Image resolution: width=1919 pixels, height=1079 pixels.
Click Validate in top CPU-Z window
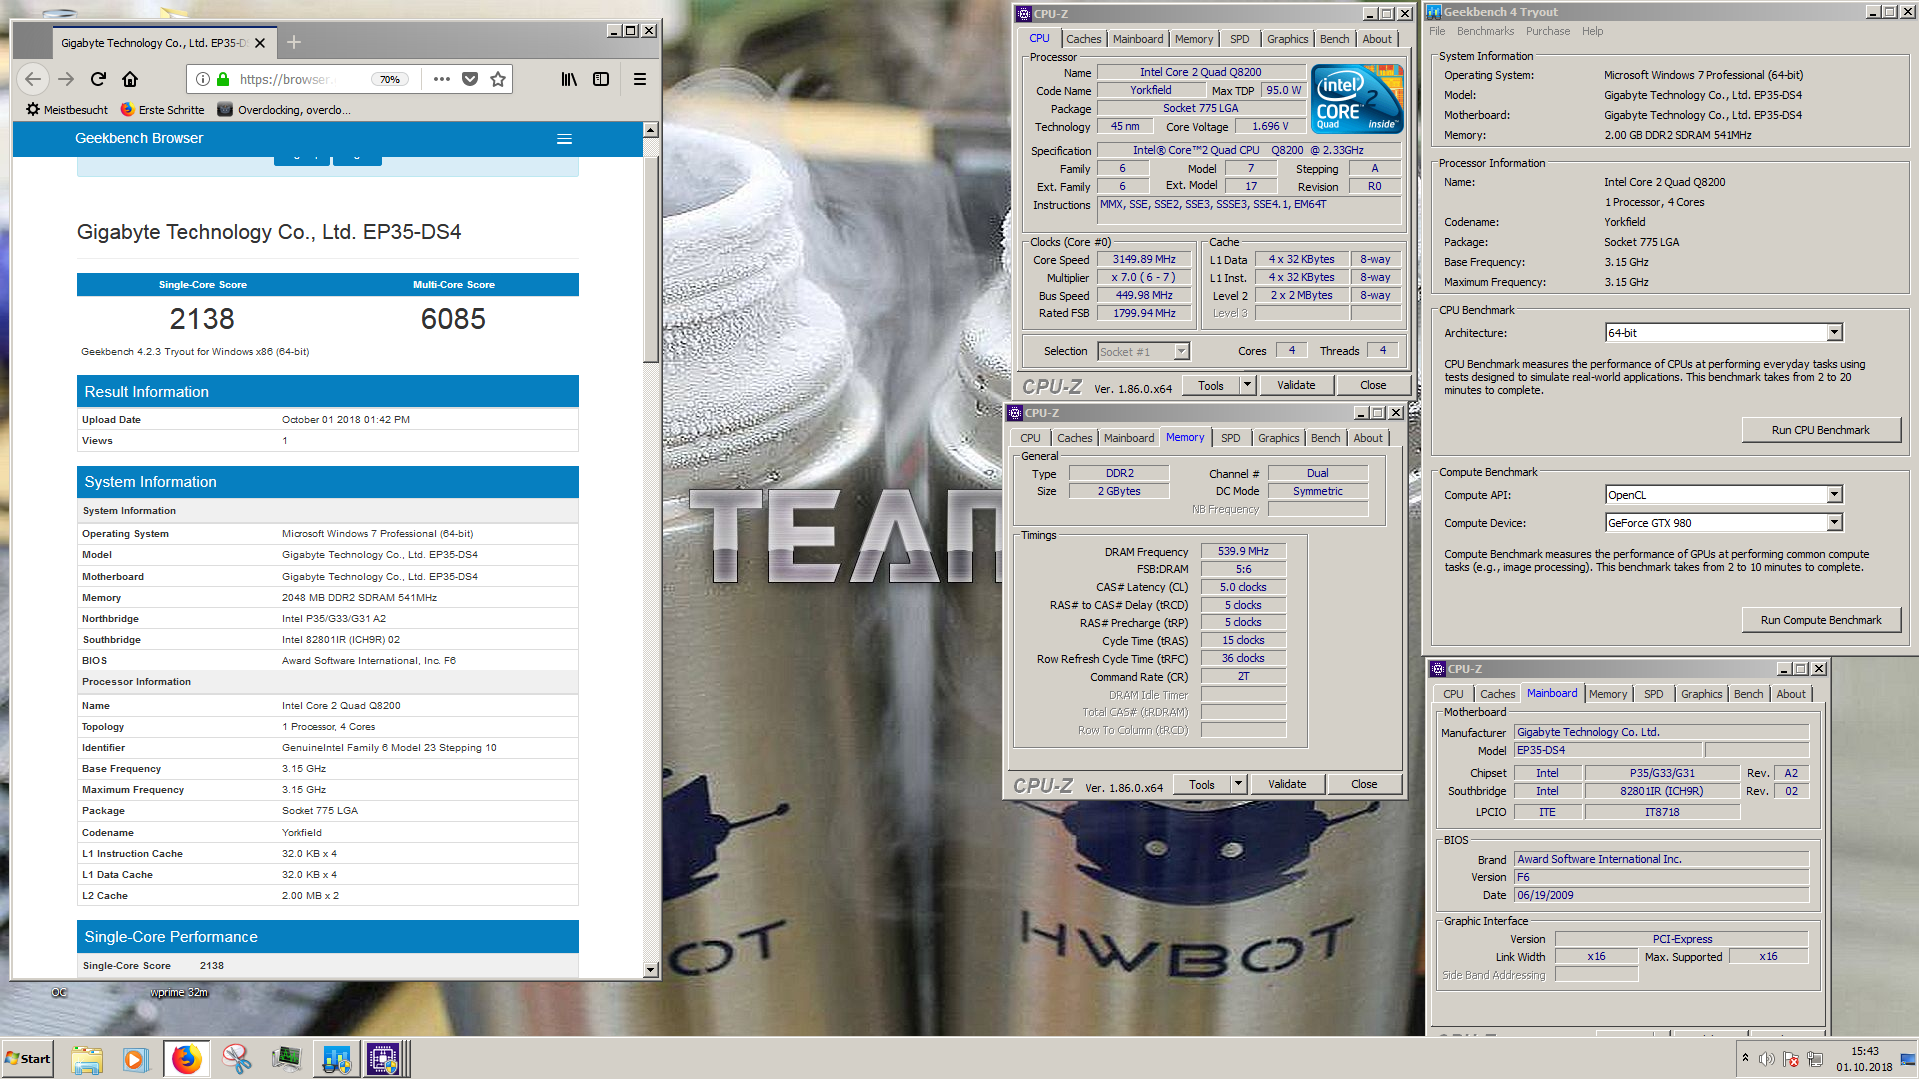[x=1296, y=385]
